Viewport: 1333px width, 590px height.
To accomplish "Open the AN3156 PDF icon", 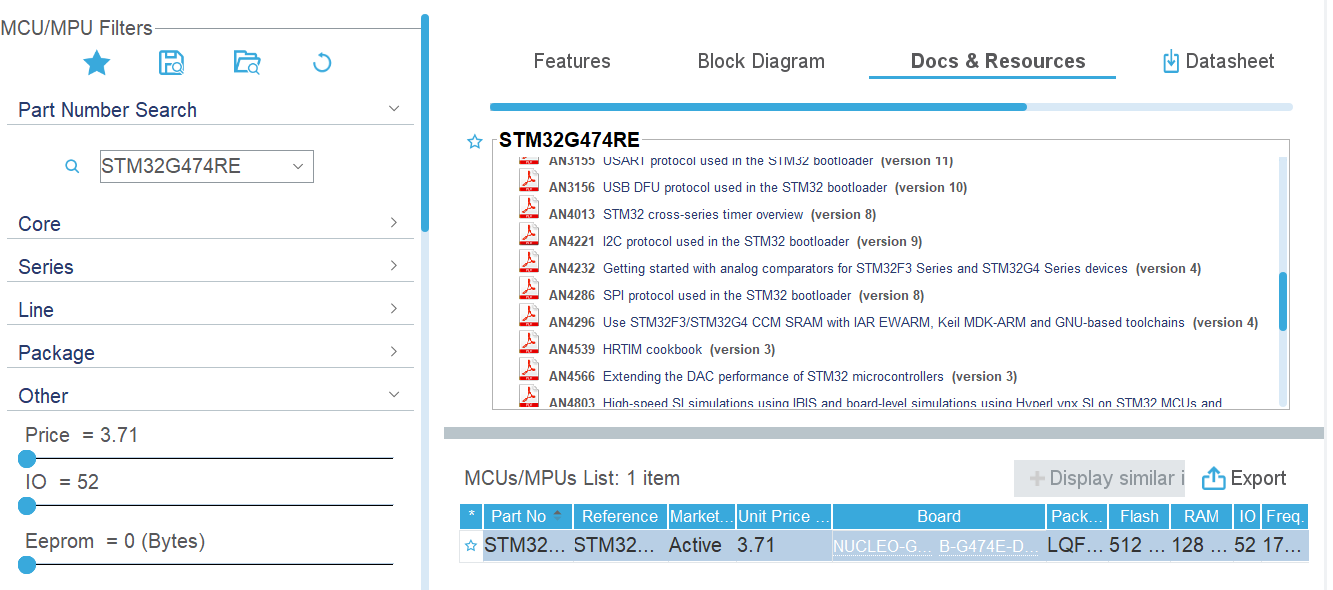I will tap(529, 181).
